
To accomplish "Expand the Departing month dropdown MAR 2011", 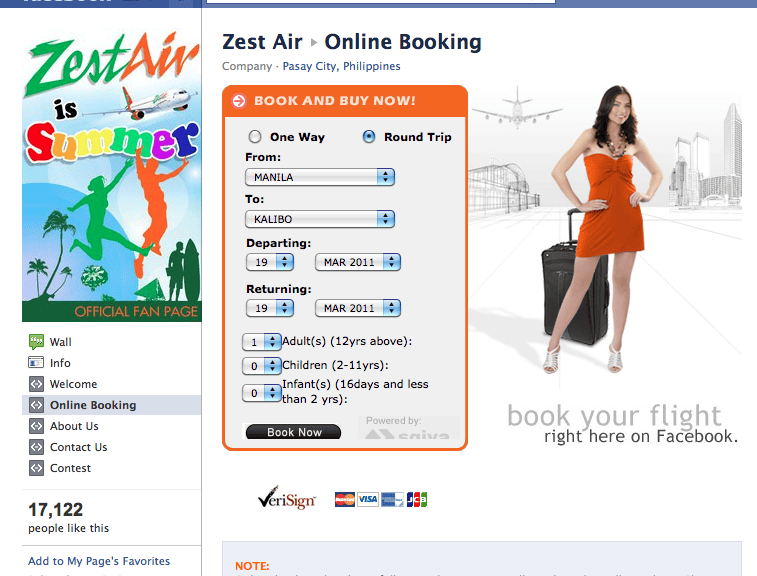I will 358,262.
